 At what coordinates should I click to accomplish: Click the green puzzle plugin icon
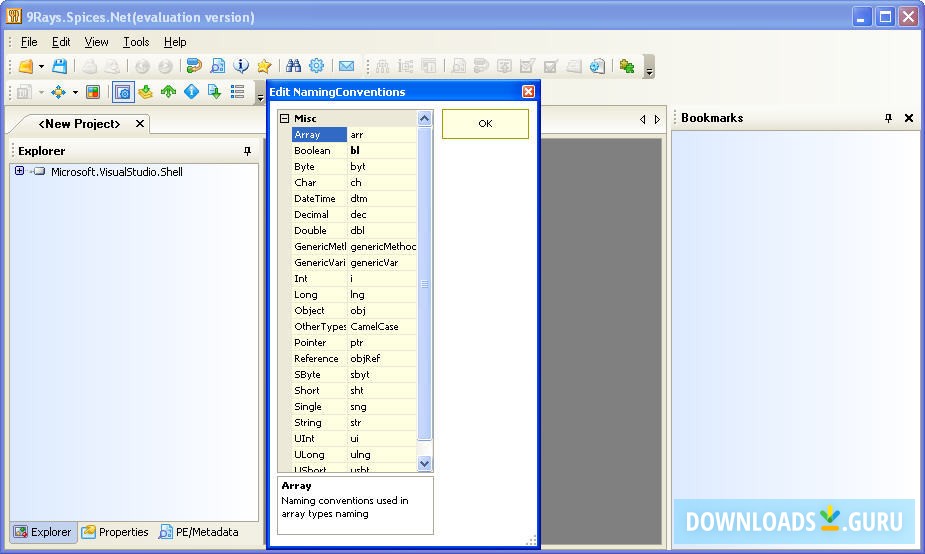(626, 66)
